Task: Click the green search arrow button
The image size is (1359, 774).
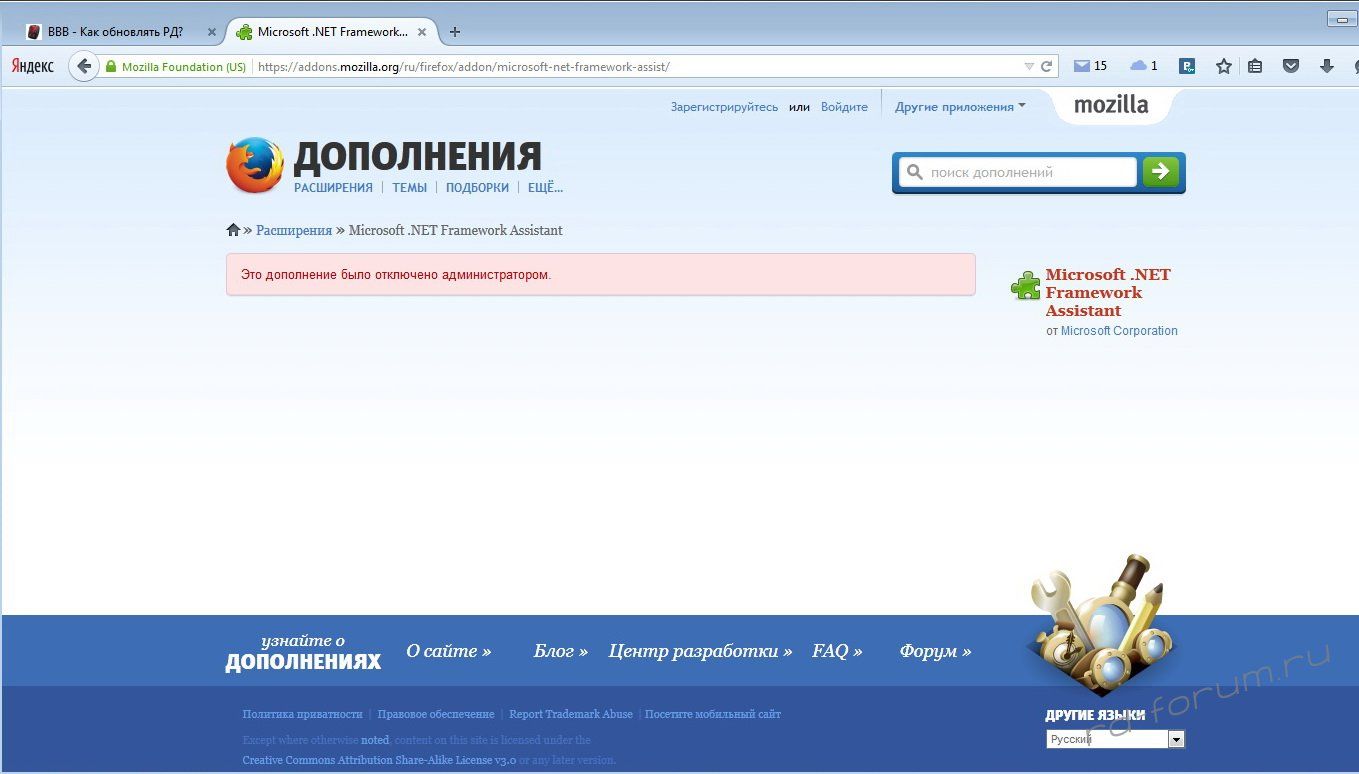Action: point(1160,172)
